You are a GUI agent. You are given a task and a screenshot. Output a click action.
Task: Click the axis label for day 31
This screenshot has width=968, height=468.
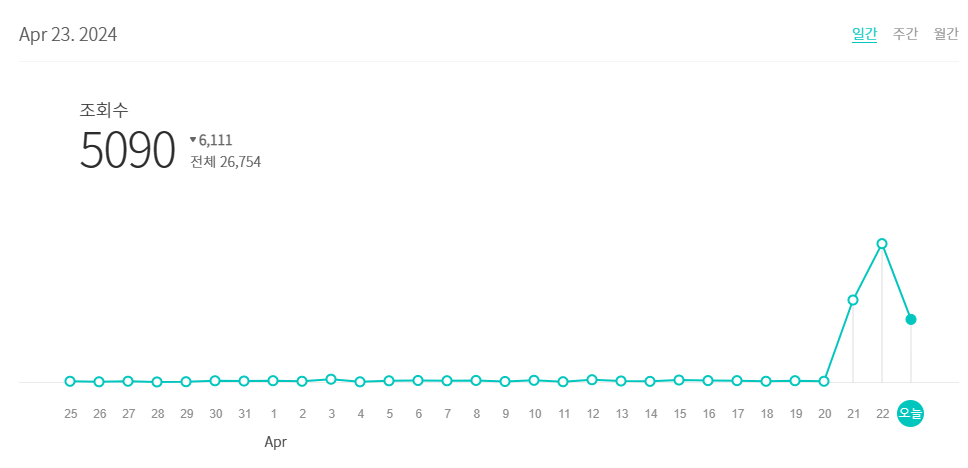244,414
